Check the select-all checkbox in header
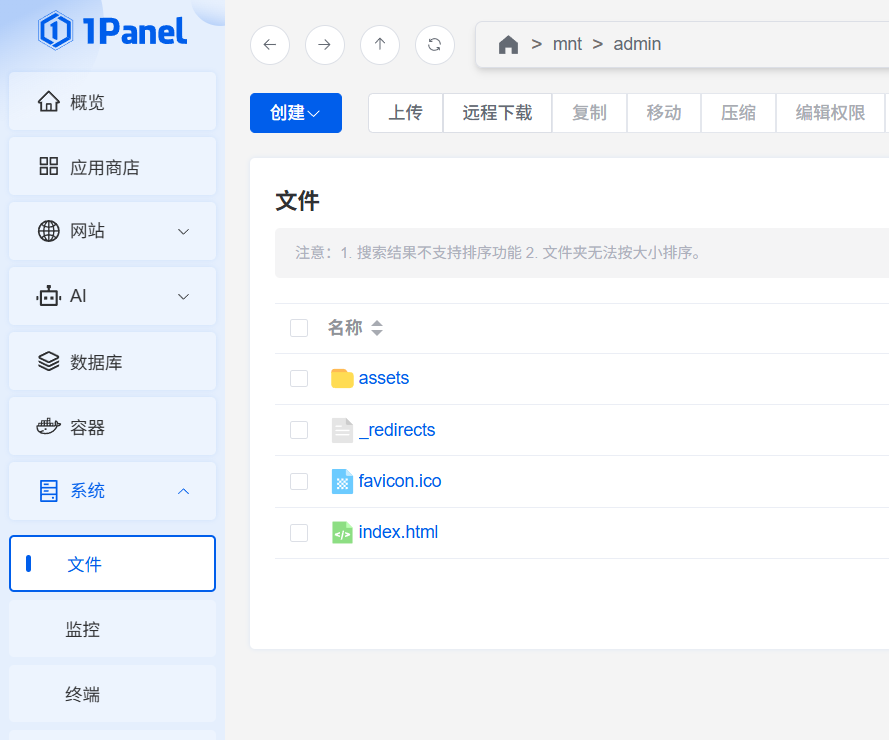 (x=299, y=328)
